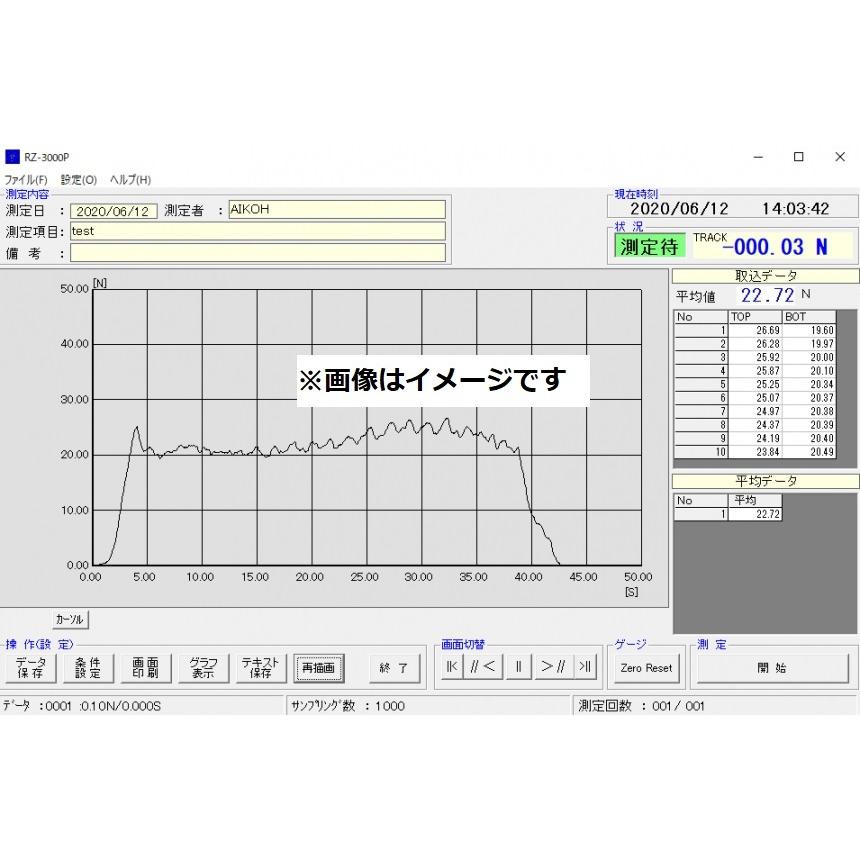Click テキスト保存 to save as text
This screenshot has height=860, width=860.
[260, 668]
